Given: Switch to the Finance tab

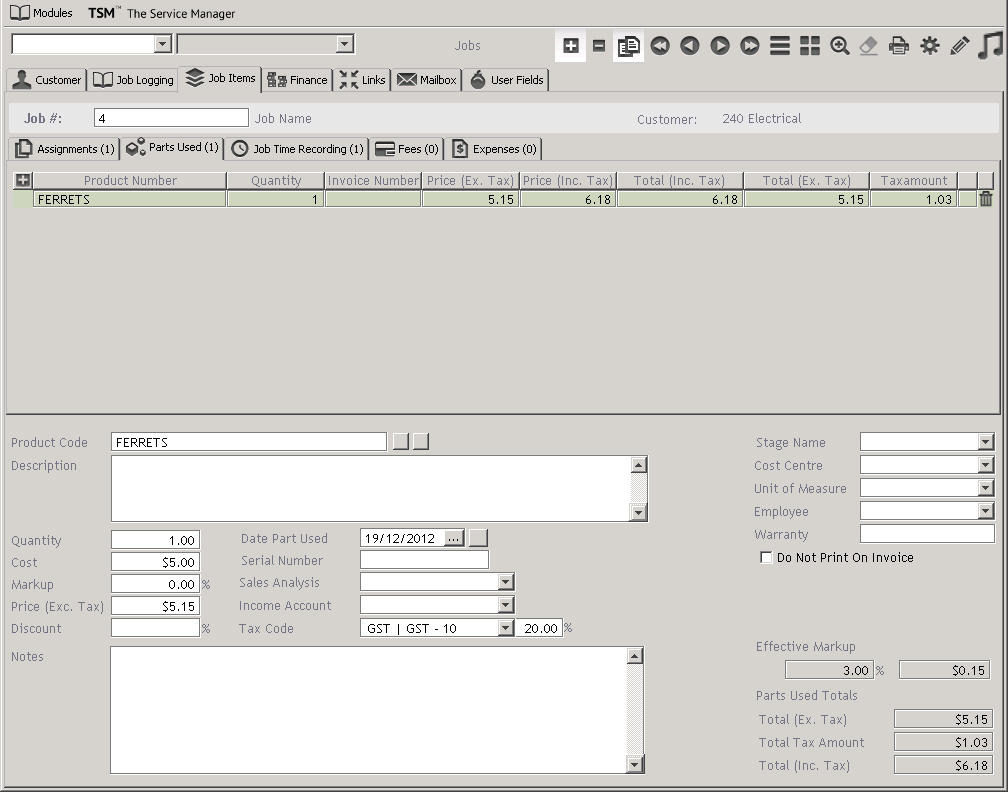Looking at the screenshot, I should pos(298,80).
